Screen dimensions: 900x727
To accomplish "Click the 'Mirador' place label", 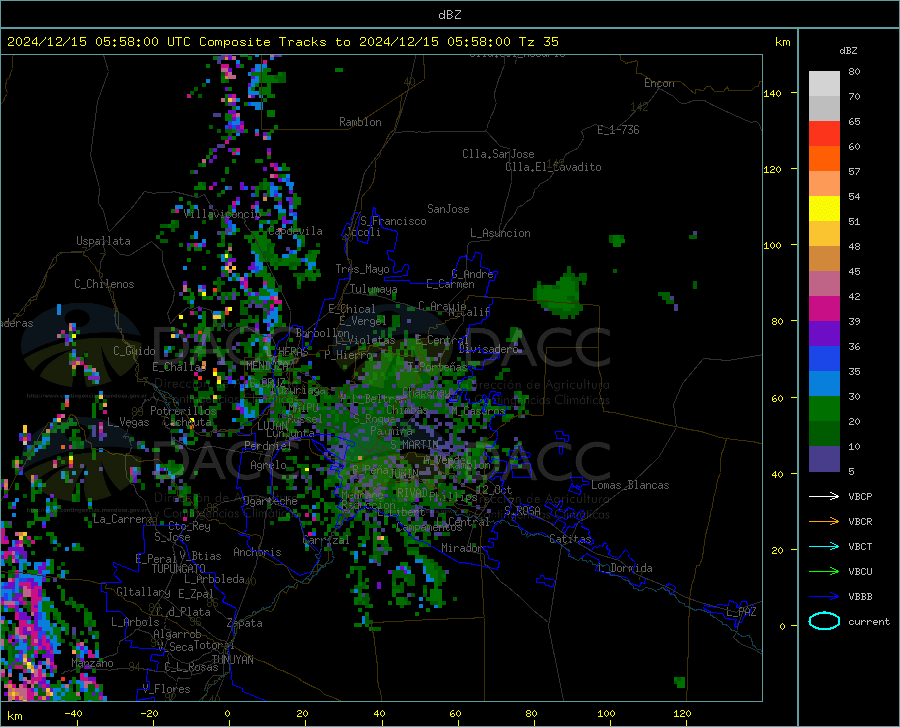I will click(x=461, y=548).
